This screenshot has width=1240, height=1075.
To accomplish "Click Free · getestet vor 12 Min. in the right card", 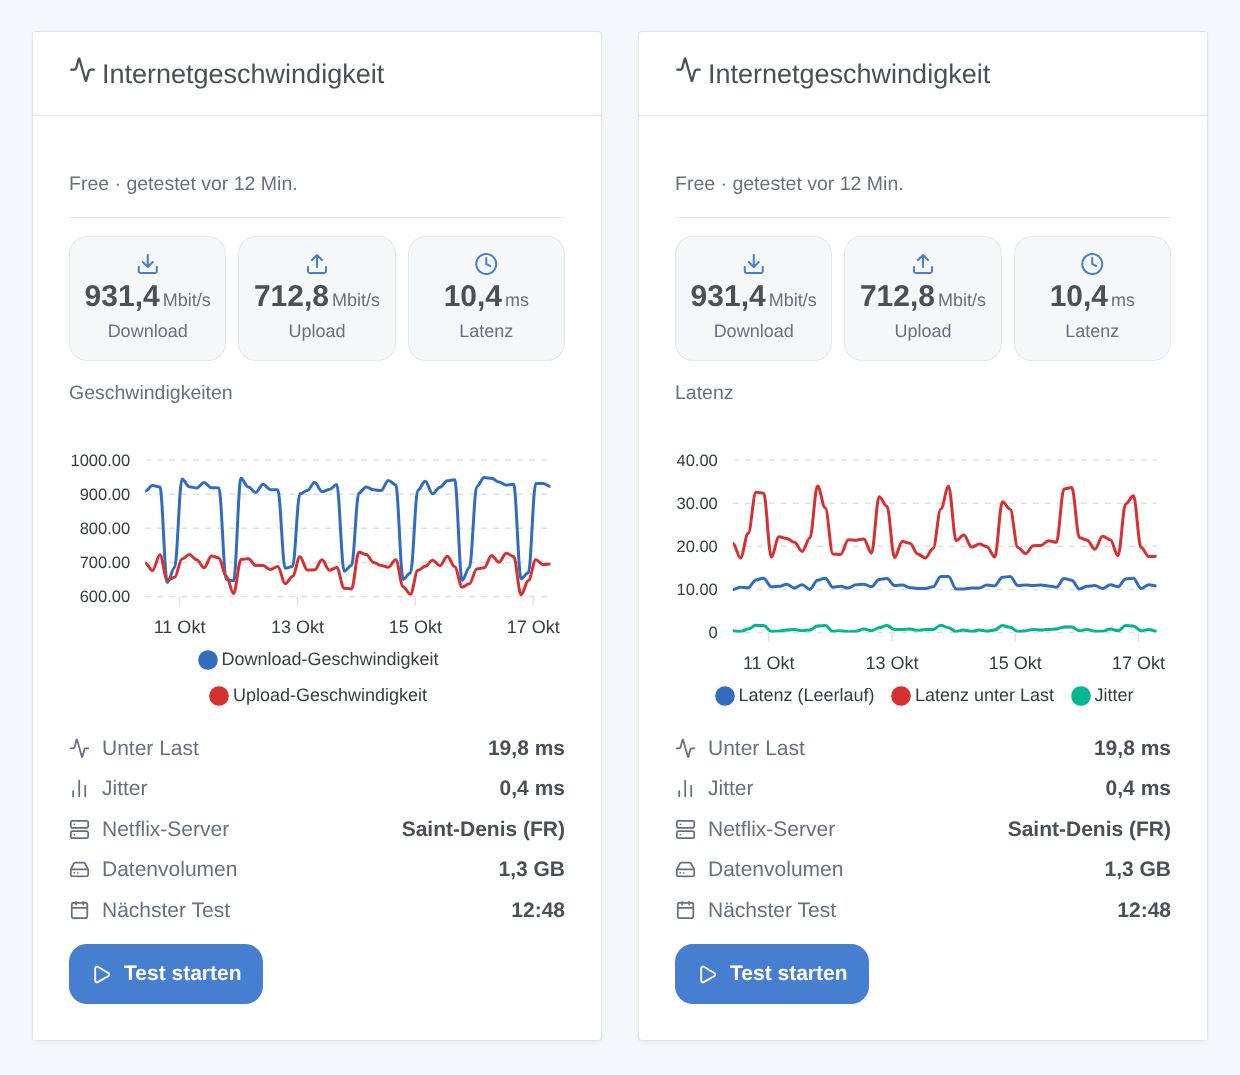I will coord(789,183).
